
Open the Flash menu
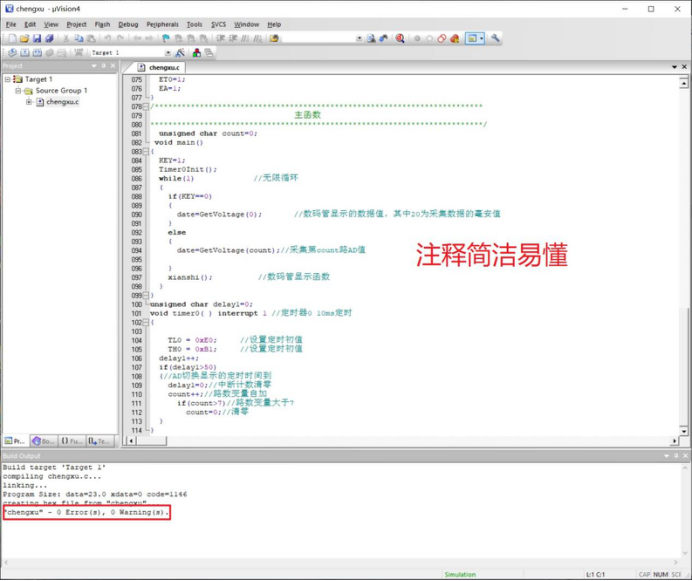tap(102, 24)
